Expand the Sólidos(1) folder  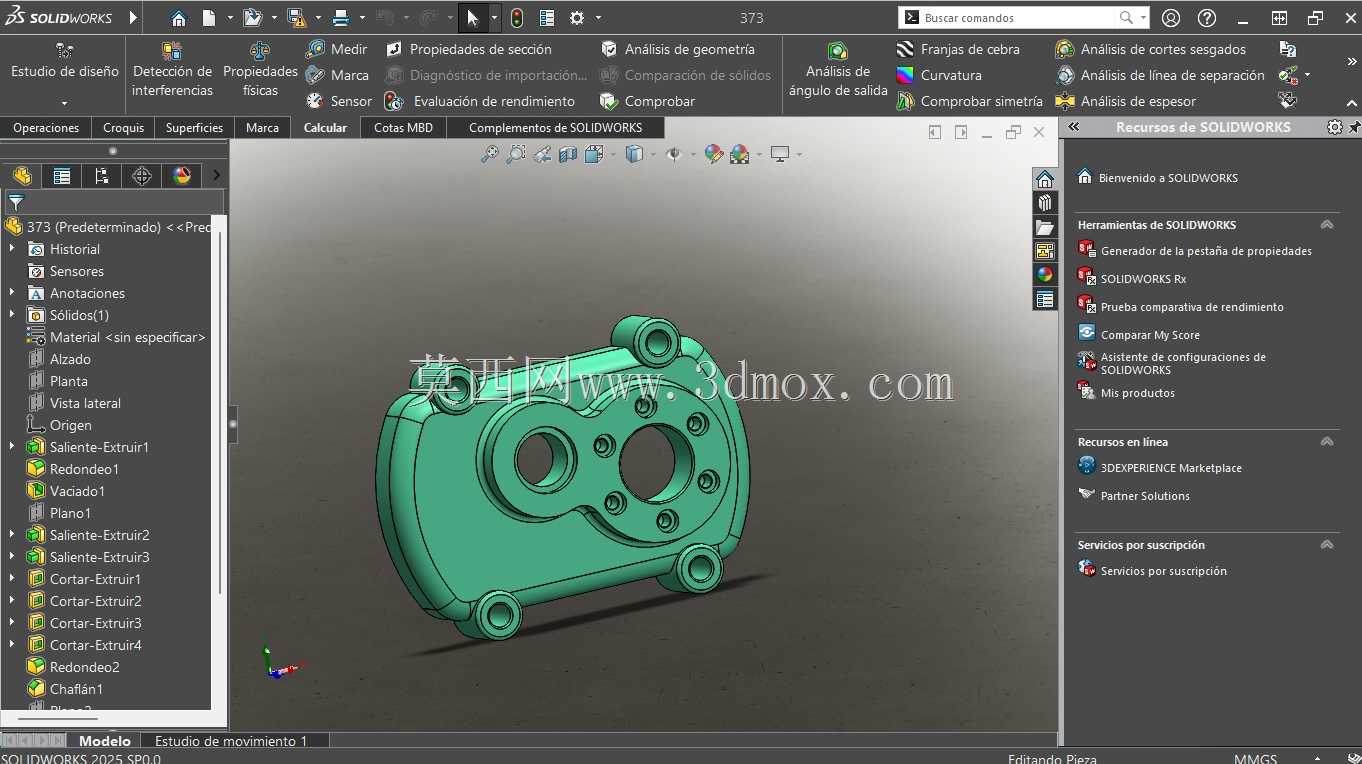click(12, 315)
